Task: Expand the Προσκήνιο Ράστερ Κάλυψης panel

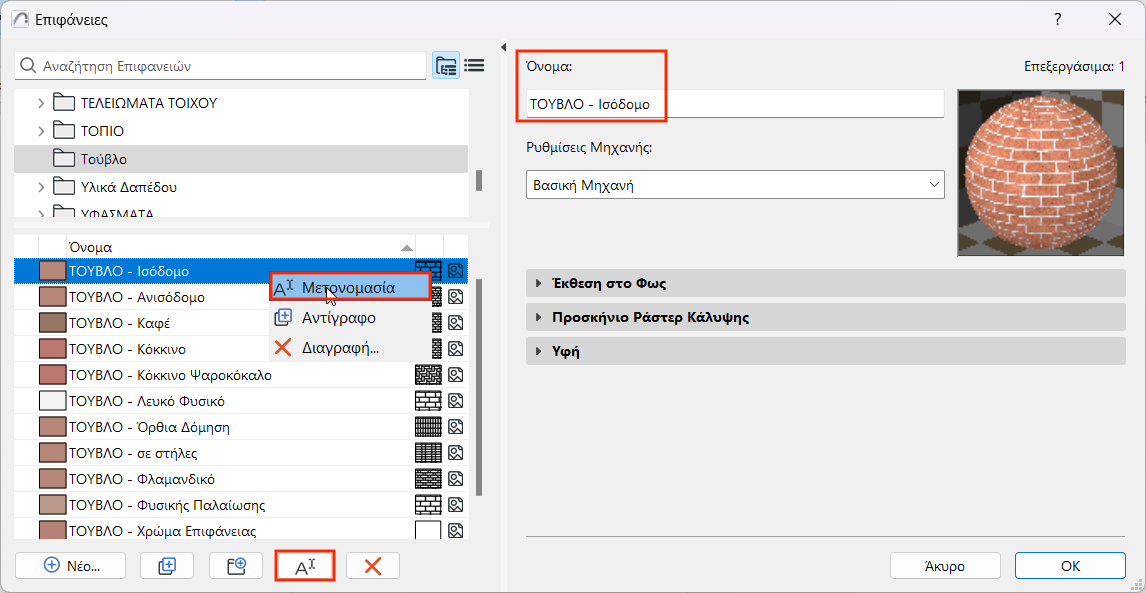Action: (539, 317)
